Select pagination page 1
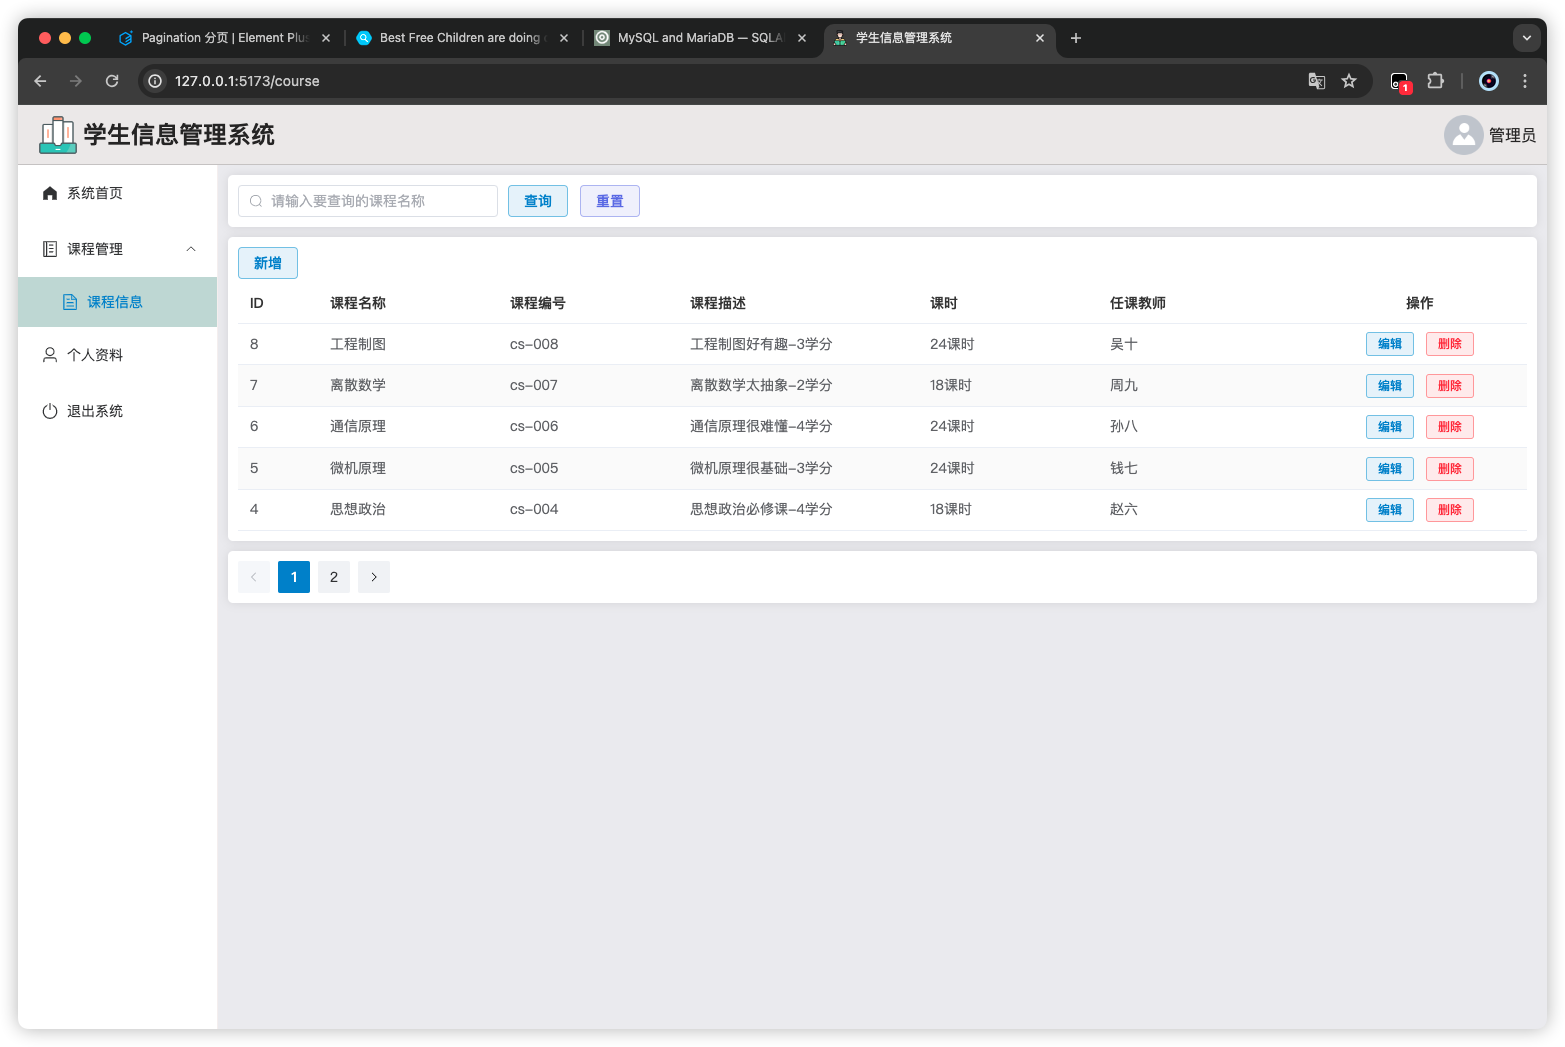Screen dimensions: 1565x1047 294,577
